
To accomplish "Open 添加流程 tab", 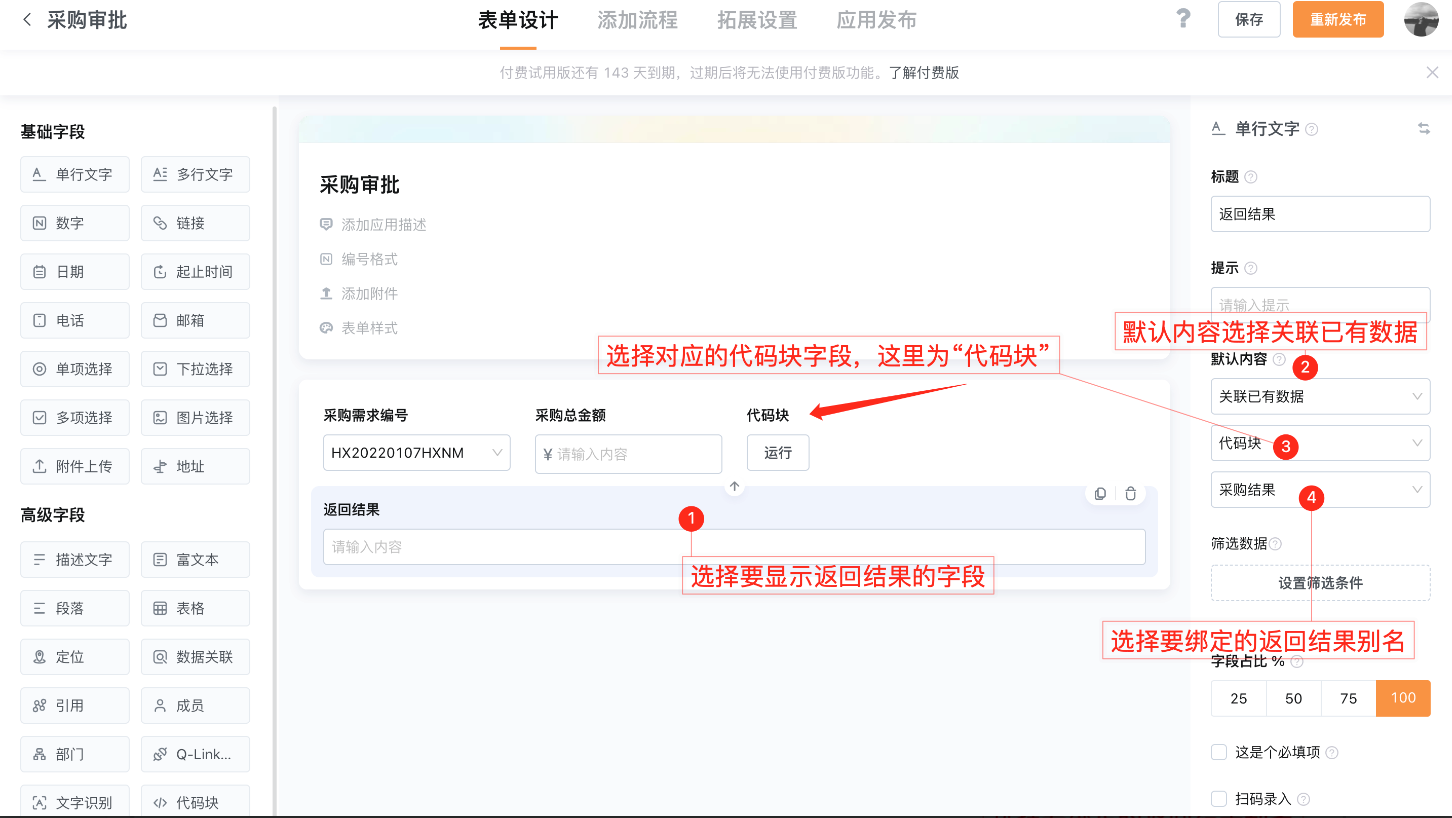I will coord(637,20).
